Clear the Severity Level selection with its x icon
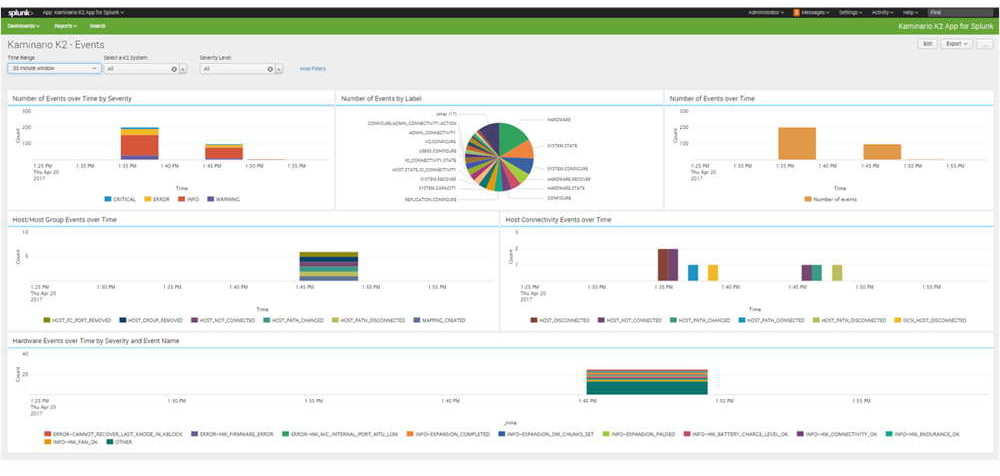Viewport: 1000px width, 476px height. [x=270, y=69]
